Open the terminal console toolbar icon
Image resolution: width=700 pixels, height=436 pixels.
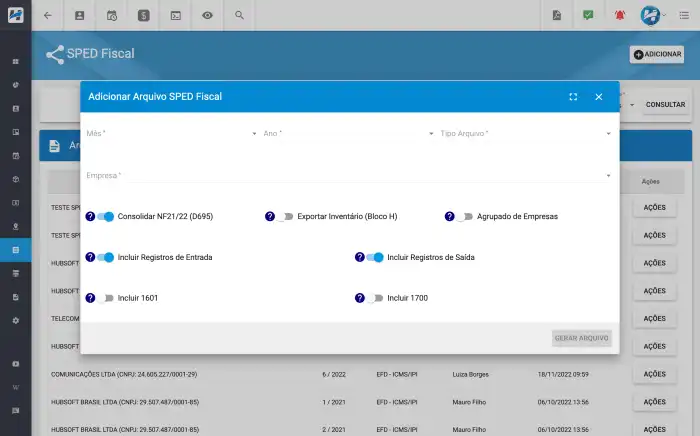point(176,16)
